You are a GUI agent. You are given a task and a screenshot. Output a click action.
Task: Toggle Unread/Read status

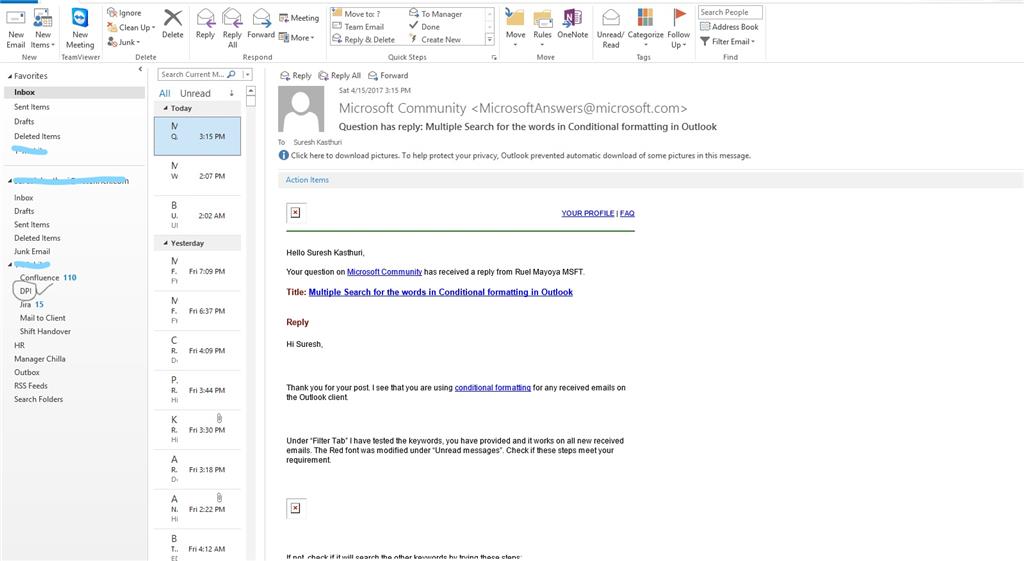pyautogui.click(x=611, y=28)
